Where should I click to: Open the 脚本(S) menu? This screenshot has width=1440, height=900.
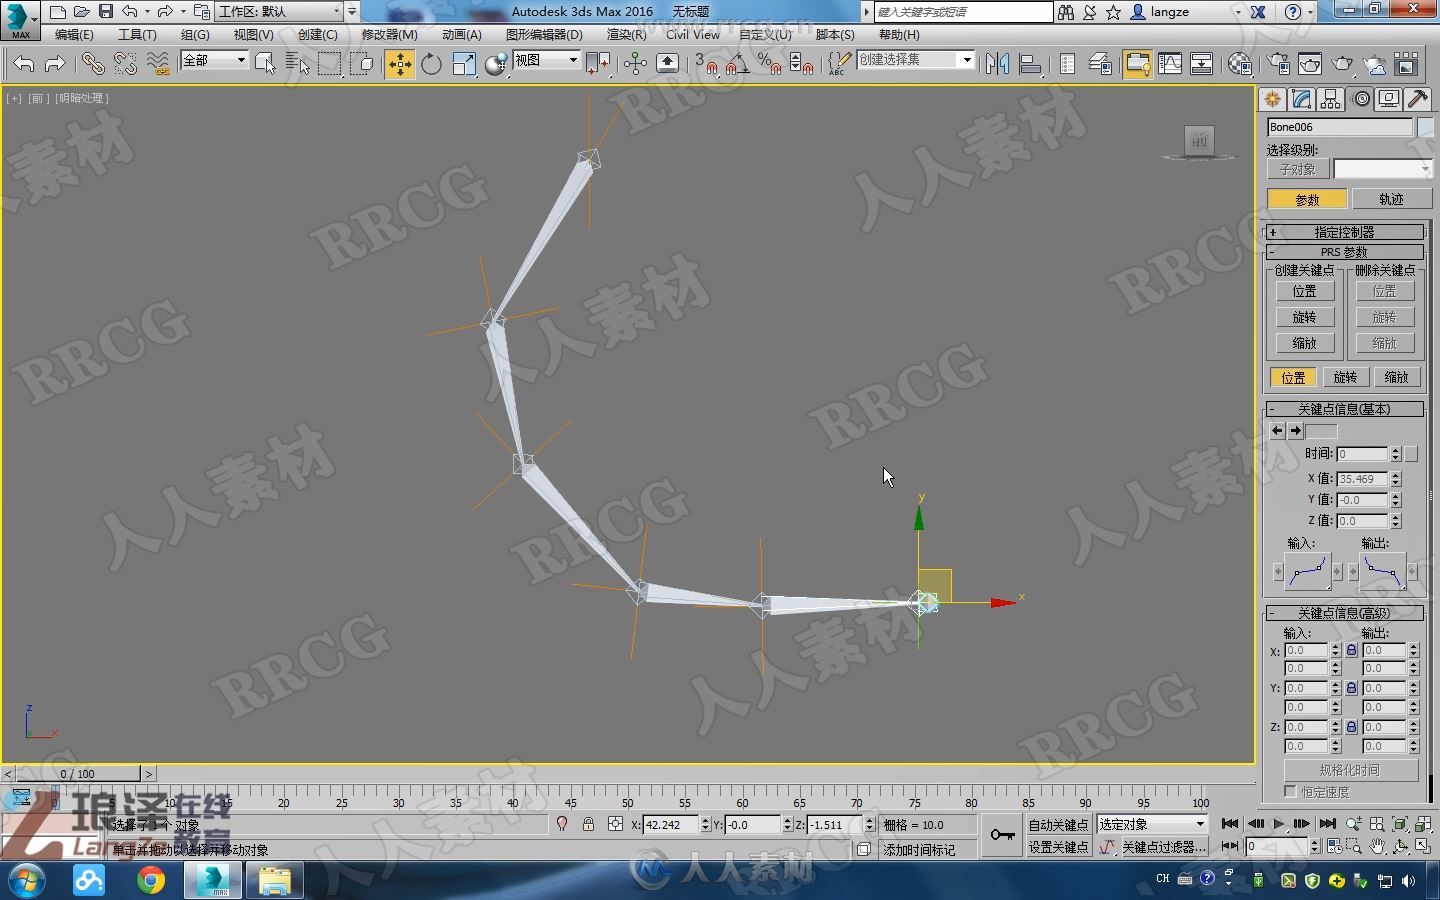click(x=835, y=34)
